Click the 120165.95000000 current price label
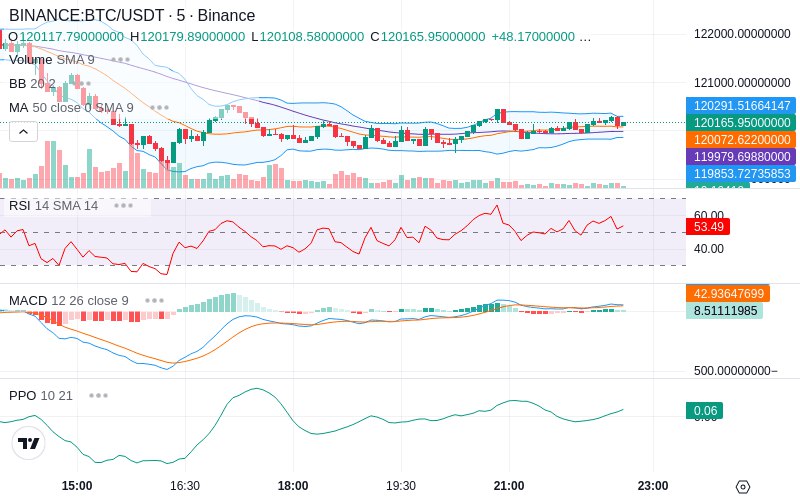Image resolution: width=800 pixels, height=500 pixels. [x=742, y=122]
